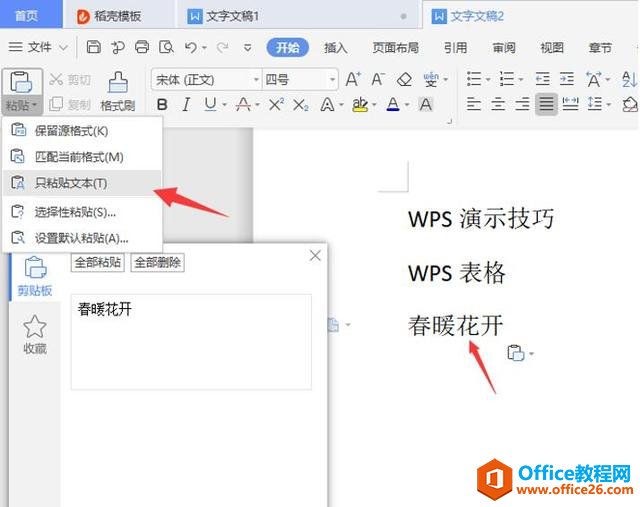Open highlight color dropdown arrow
Viewport: 640px width, 507px height.
click(x=374, y=105)
